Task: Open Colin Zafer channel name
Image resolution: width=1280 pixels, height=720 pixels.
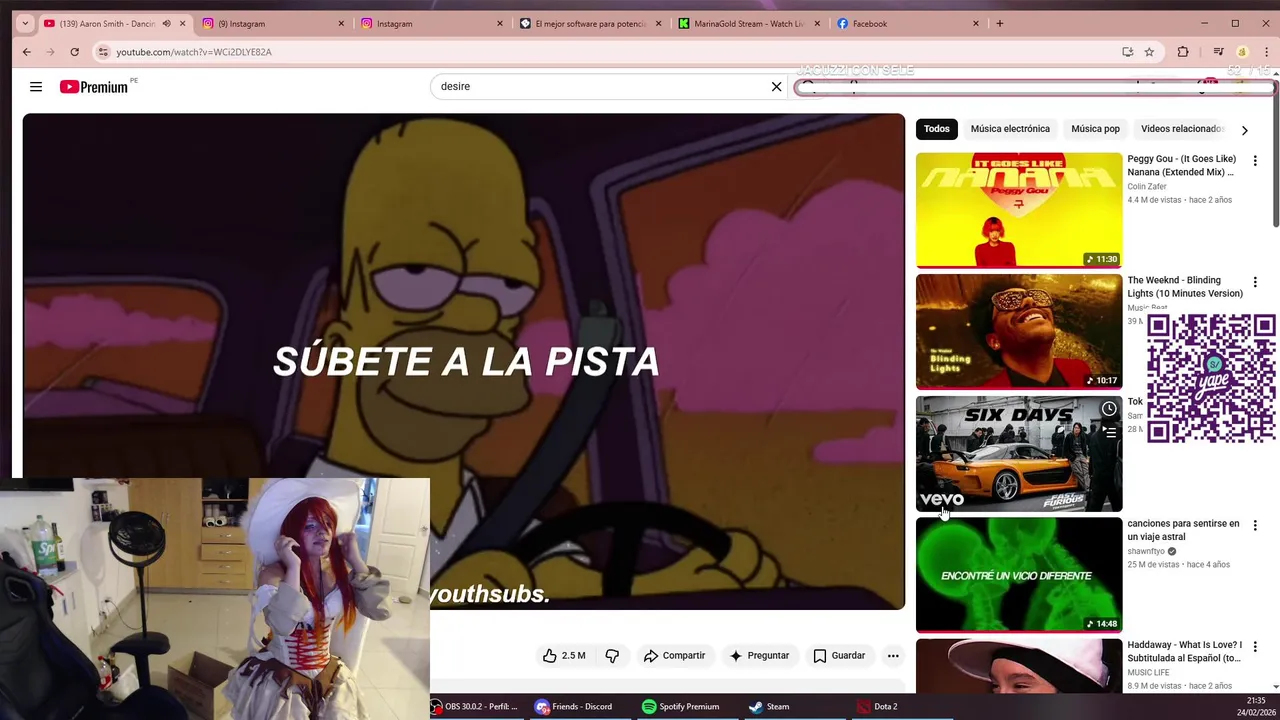Action: coord(1147,187)
